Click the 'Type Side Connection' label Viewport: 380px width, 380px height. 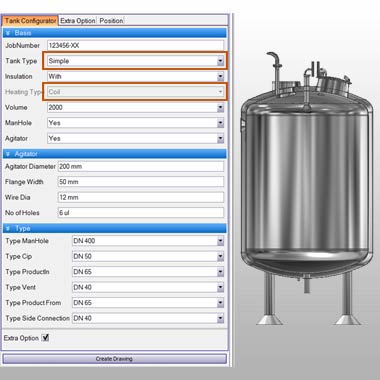tap(37, 318)
